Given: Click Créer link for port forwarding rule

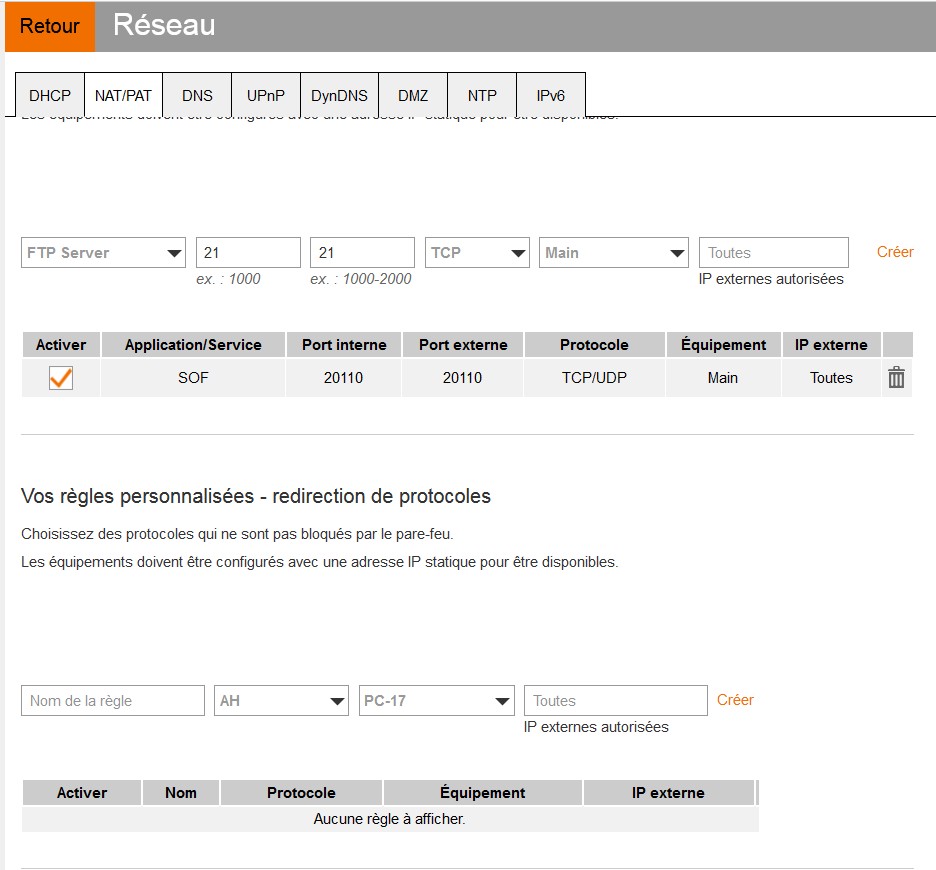Looking at the screenshot, I should click(x=895, y=252).
